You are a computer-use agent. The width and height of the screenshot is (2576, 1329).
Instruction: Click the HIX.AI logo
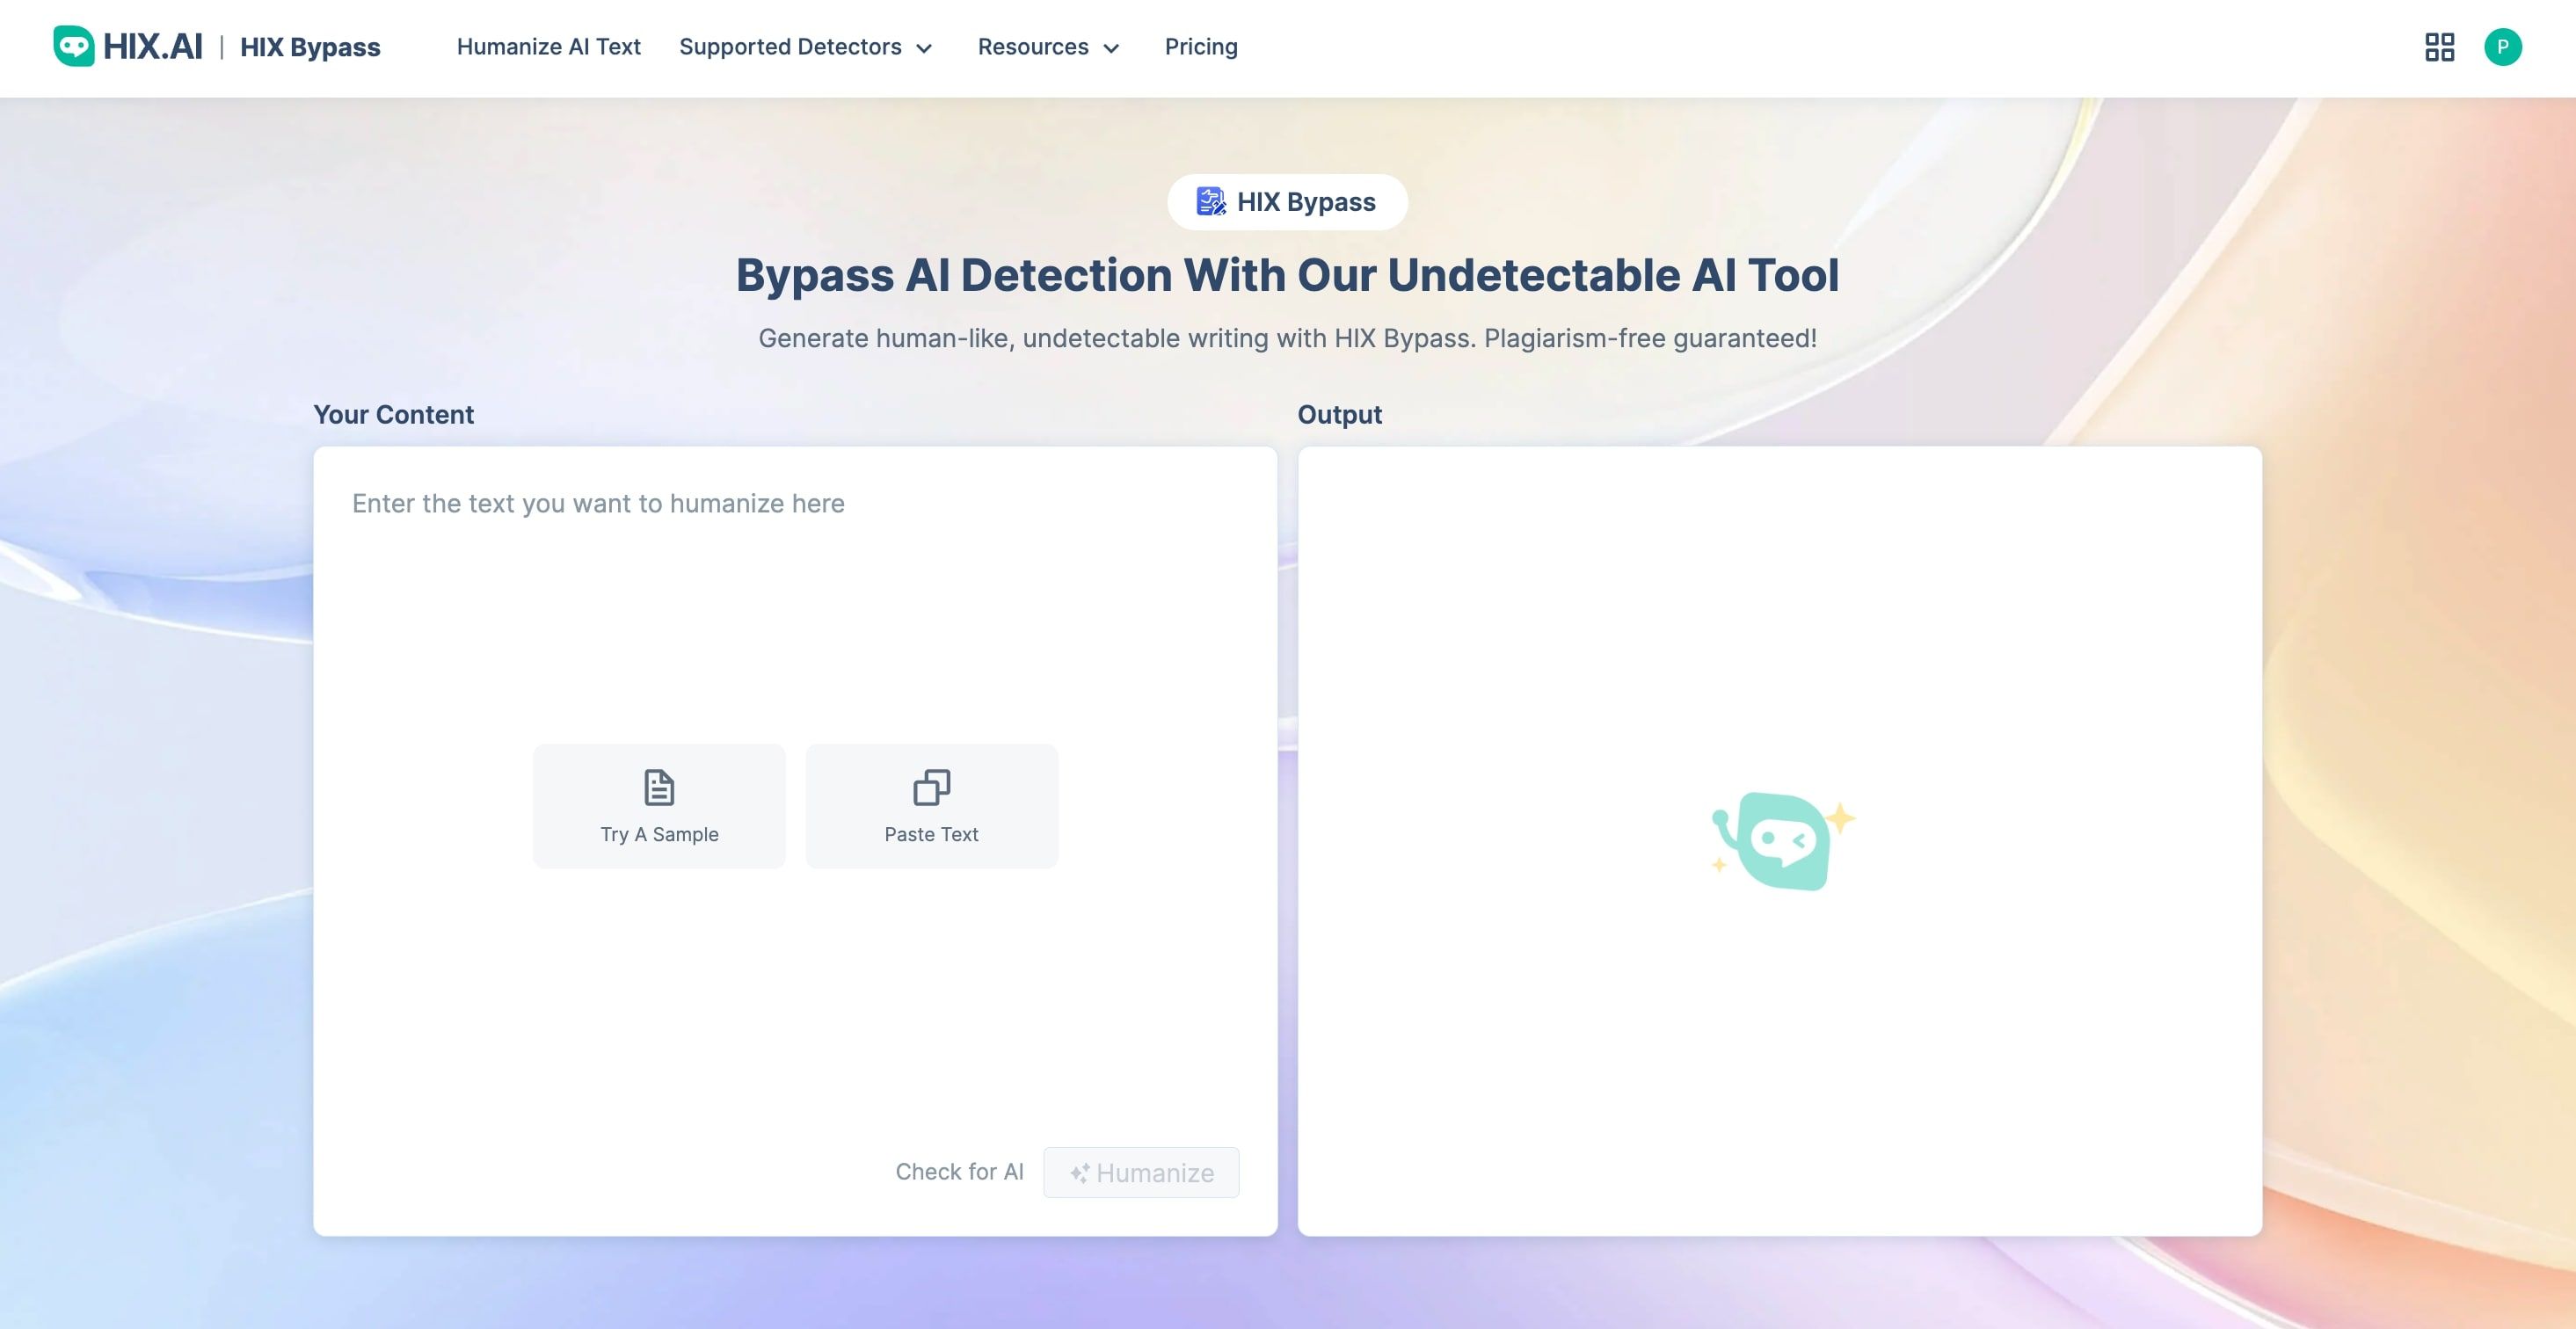[x=127, y=46]
